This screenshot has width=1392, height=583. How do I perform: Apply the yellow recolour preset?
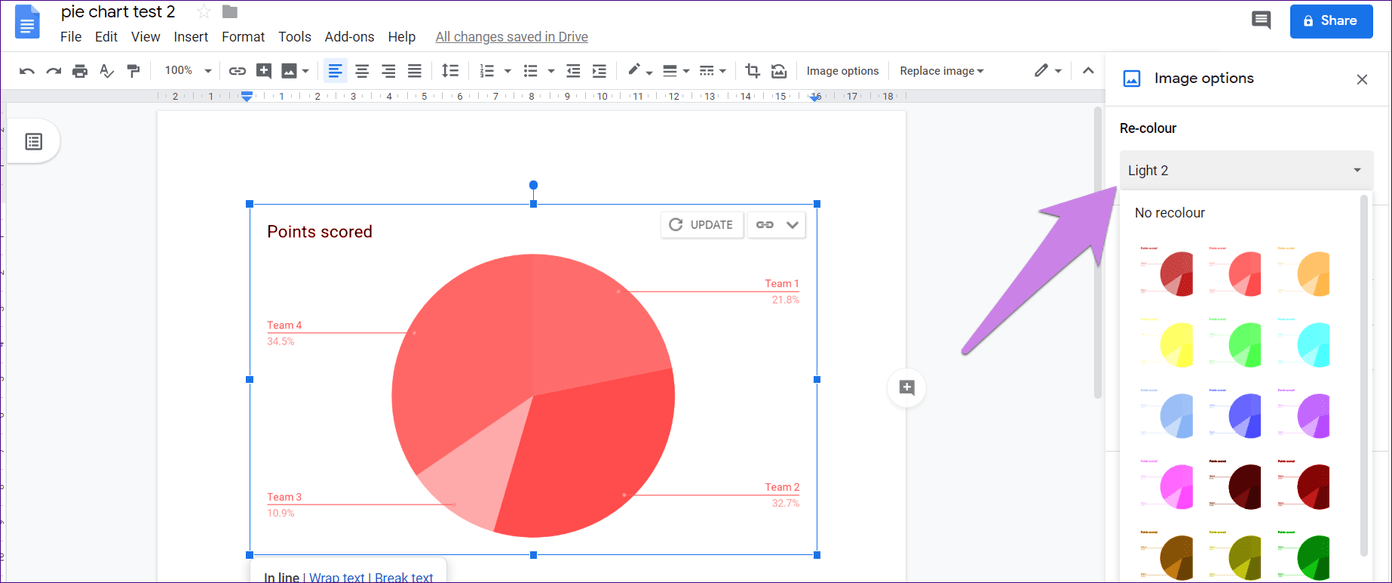pos(1168,342)
